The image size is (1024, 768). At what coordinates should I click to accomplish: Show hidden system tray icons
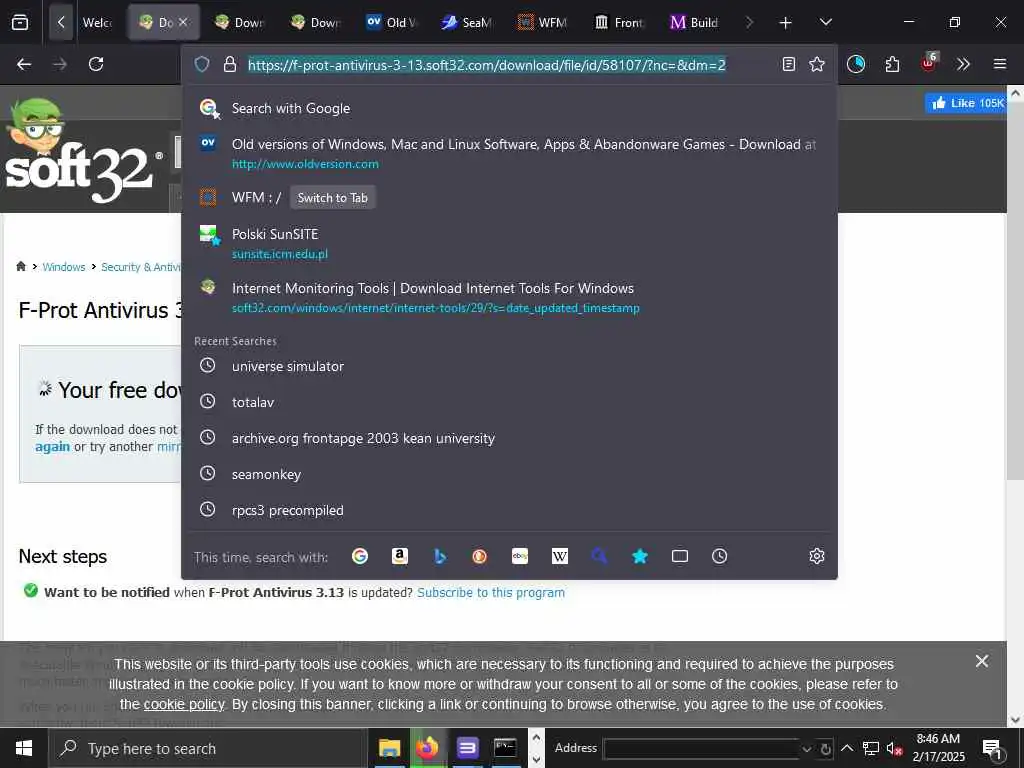click(x=846, y=748)
